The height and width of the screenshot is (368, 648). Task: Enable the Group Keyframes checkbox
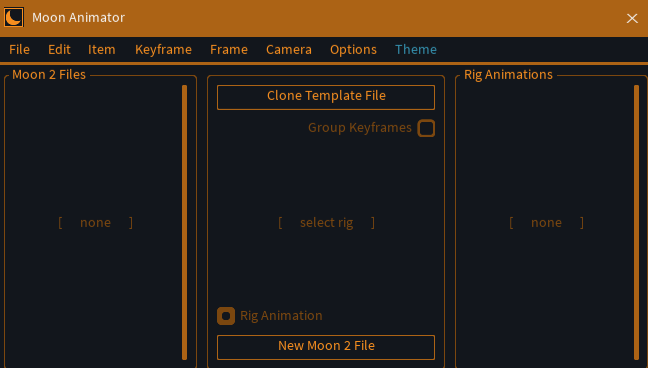tap(426, 128)
